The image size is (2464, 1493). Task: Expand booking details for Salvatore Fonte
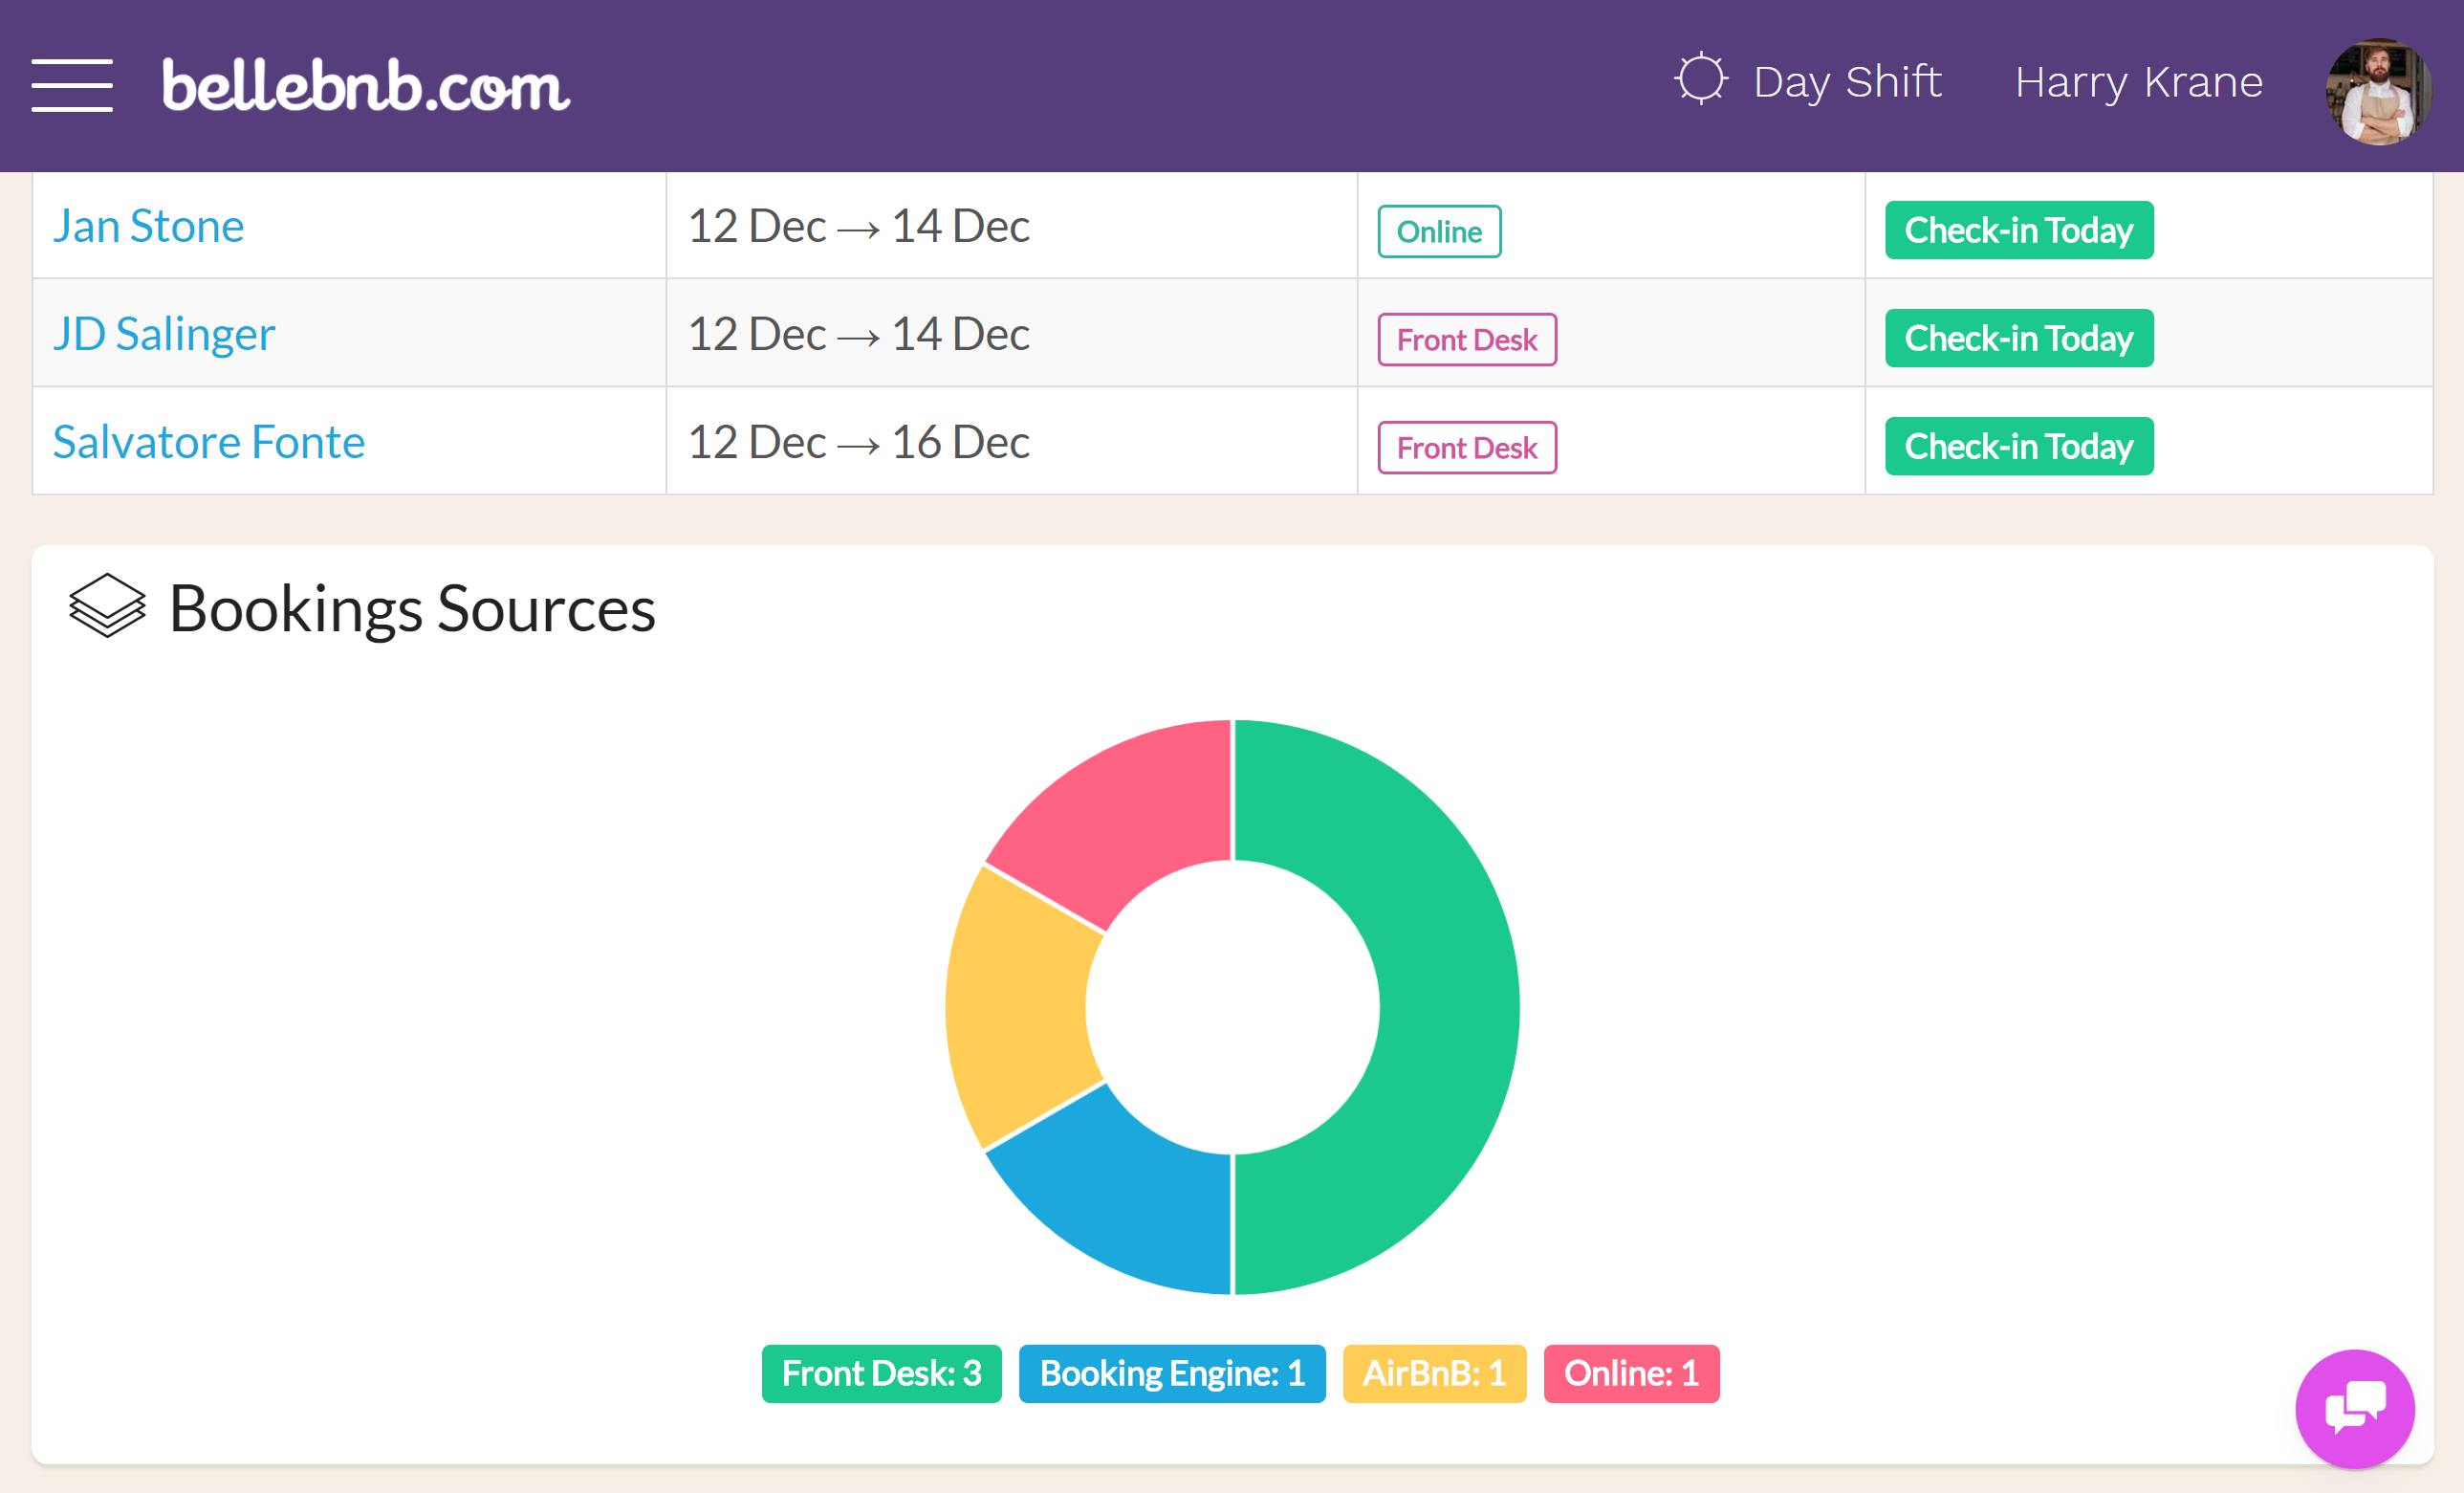(207, 440)
